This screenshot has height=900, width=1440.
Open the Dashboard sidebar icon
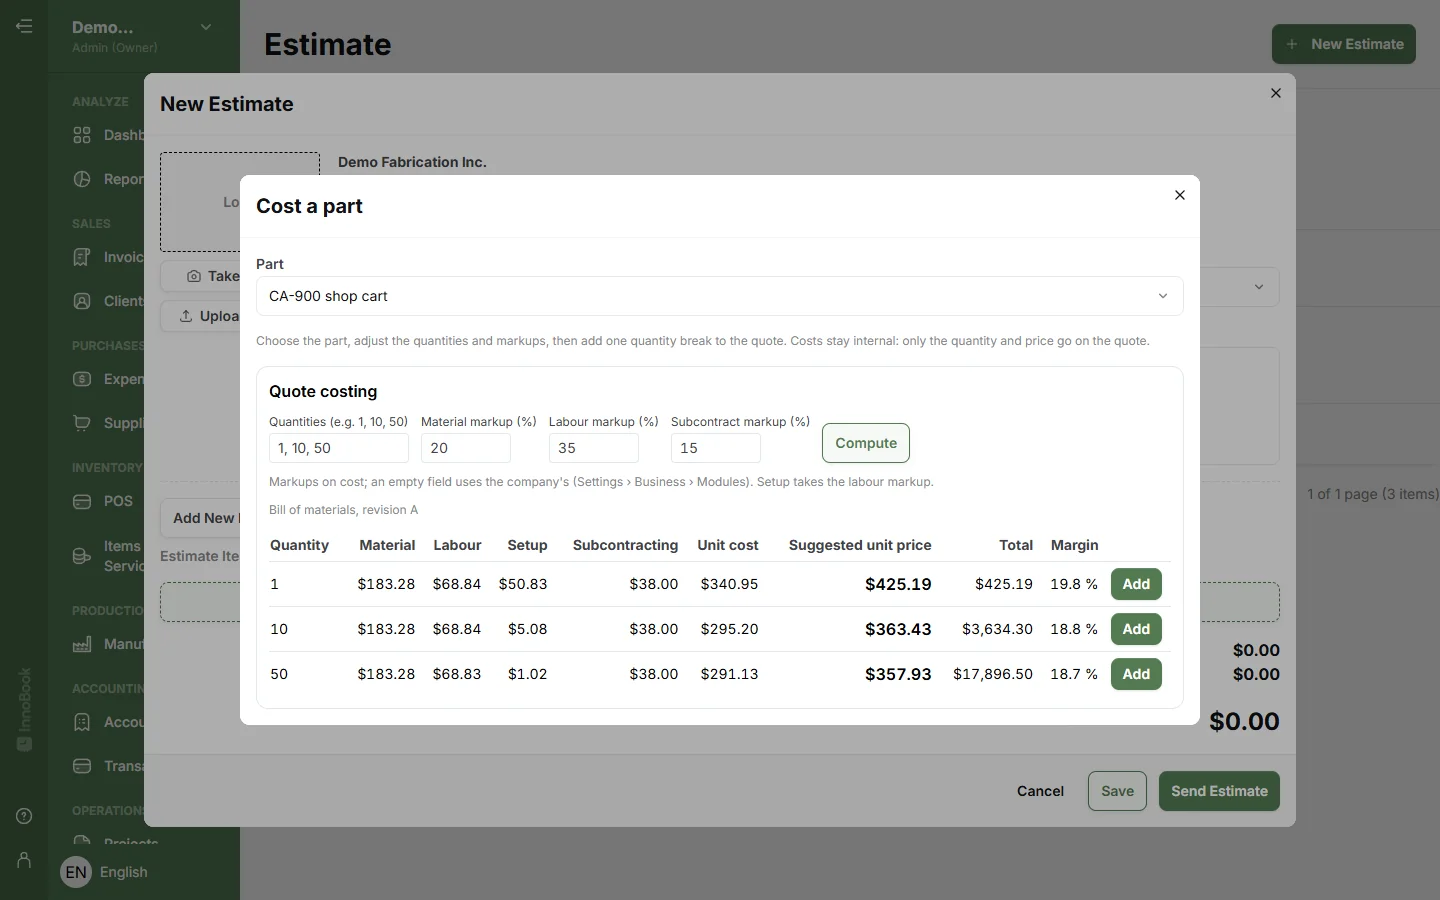click(x=82, y=135)
